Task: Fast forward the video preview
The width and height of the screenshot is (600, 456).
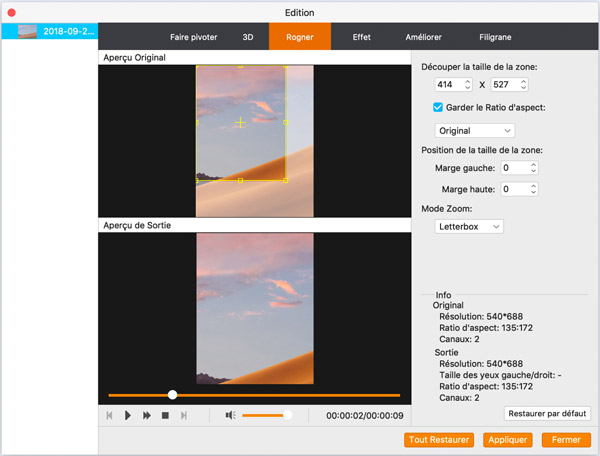Action: click(147, 415)
